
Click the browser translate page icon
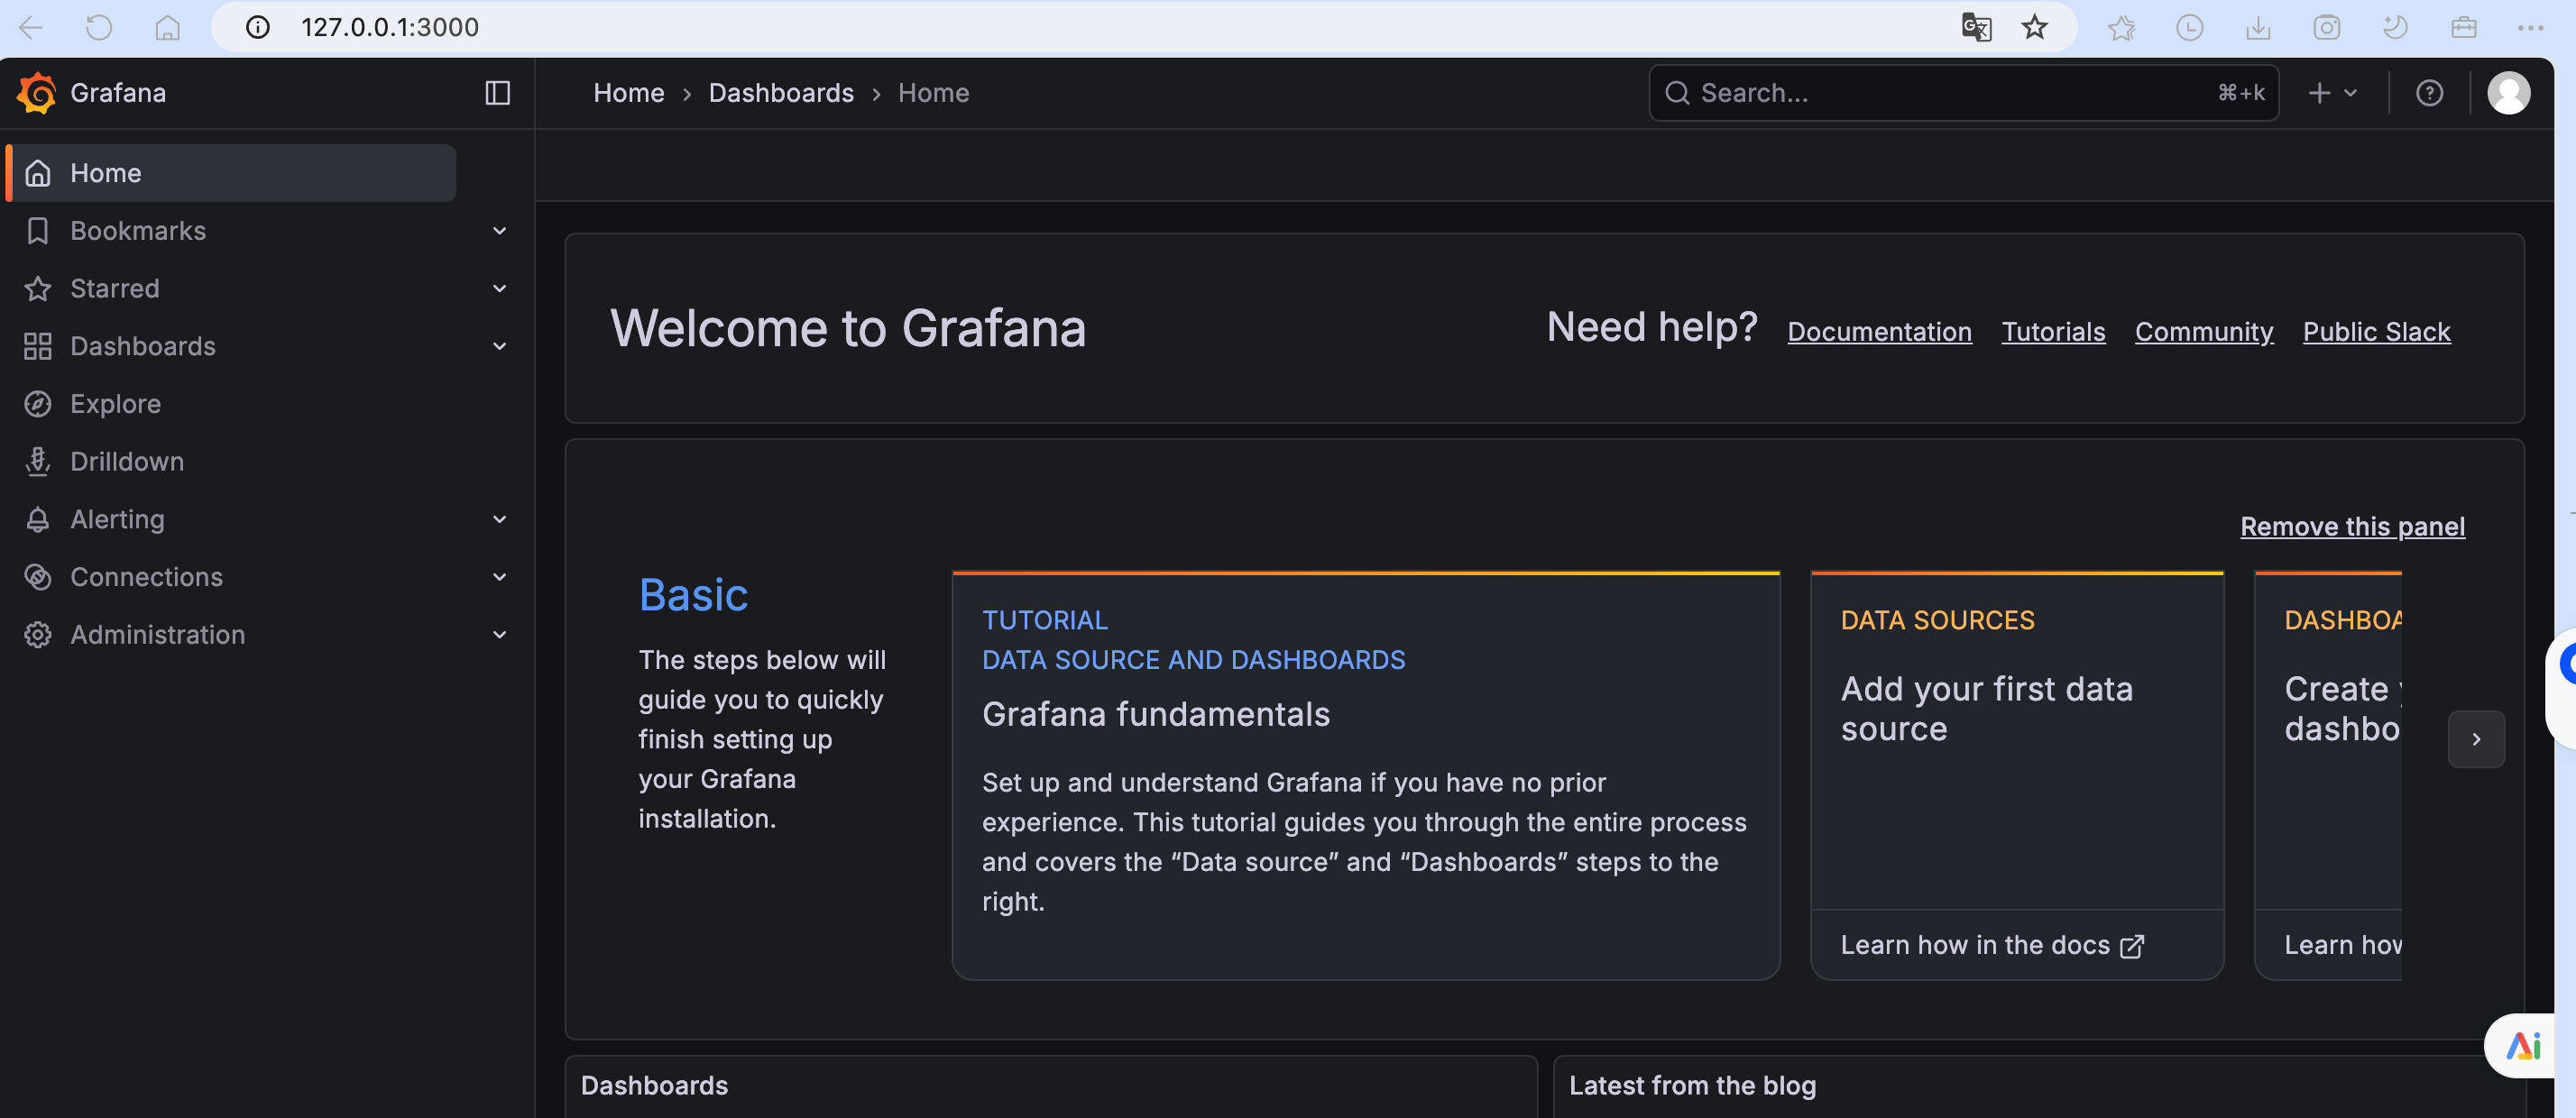pos(1976,27)
